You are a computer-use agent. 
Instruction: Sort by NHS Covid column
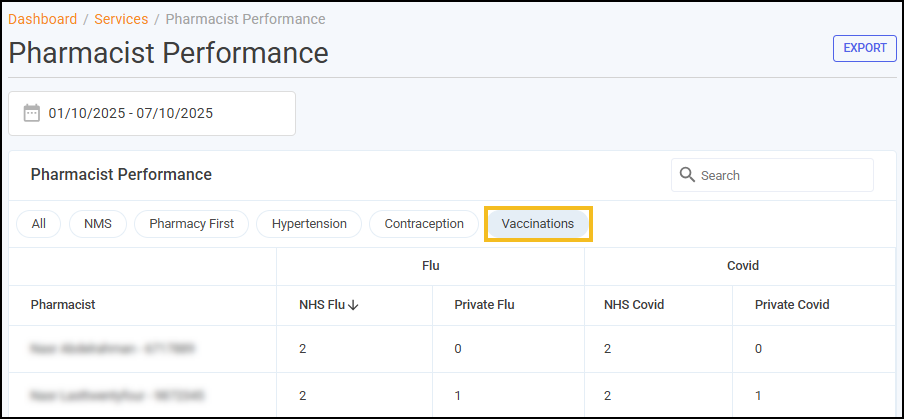point(634,305)
